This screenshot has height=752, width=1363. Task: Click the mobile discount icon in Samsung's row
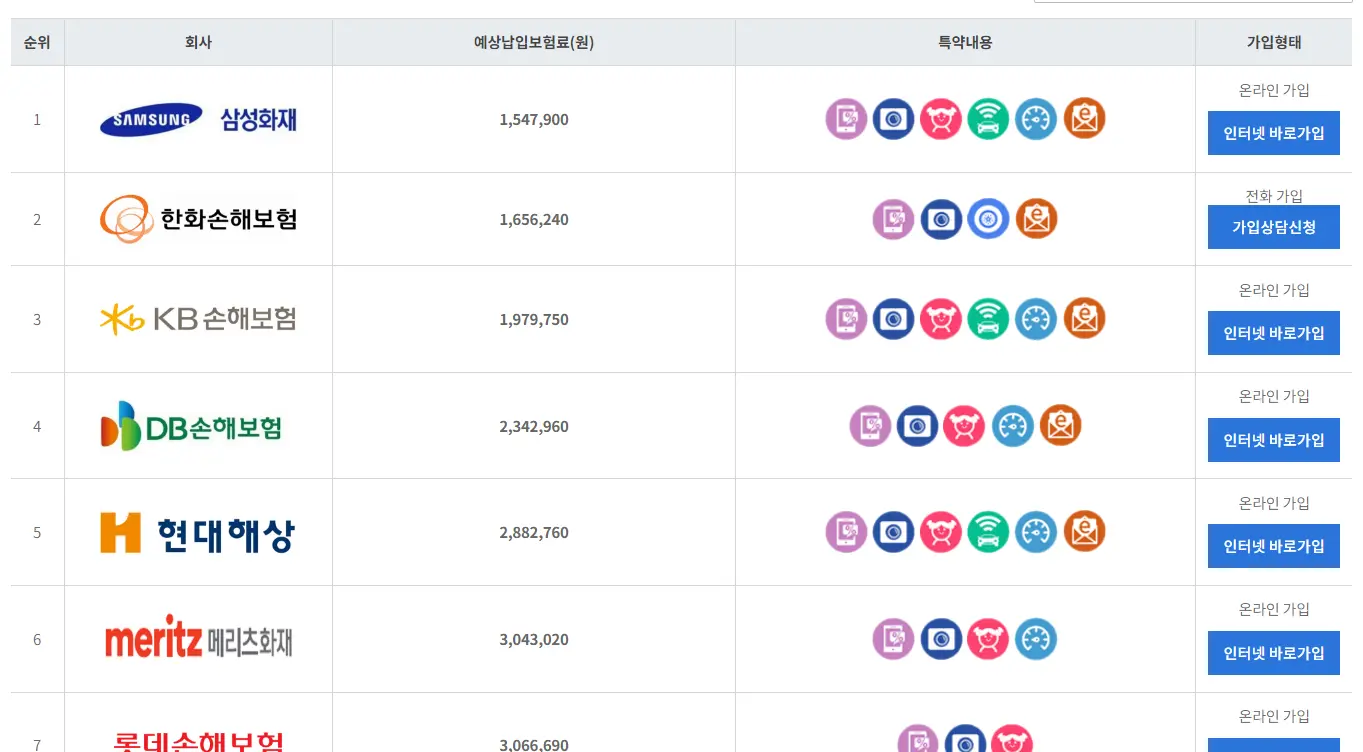pos(845,119)
